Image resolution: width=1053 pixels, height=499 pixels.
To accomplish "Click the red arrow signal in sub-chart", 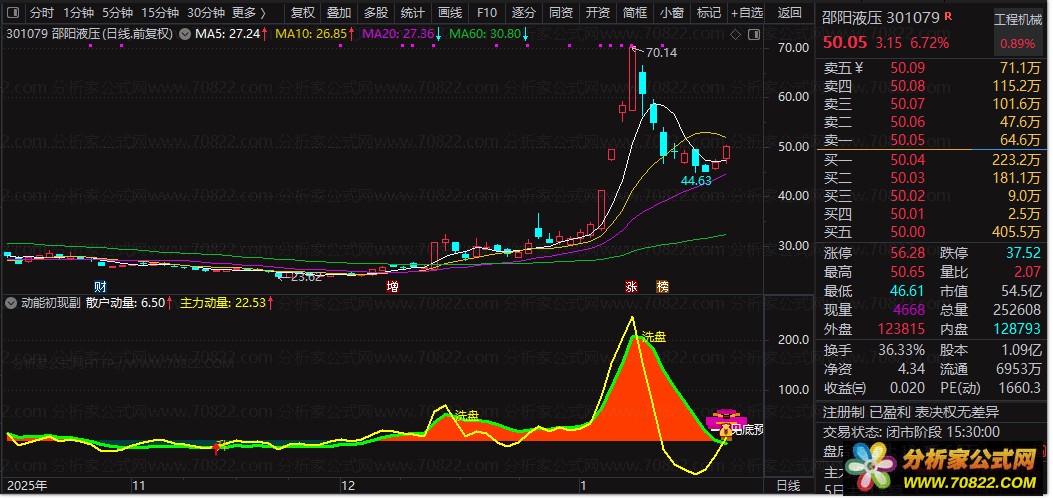I will point(216,449).
